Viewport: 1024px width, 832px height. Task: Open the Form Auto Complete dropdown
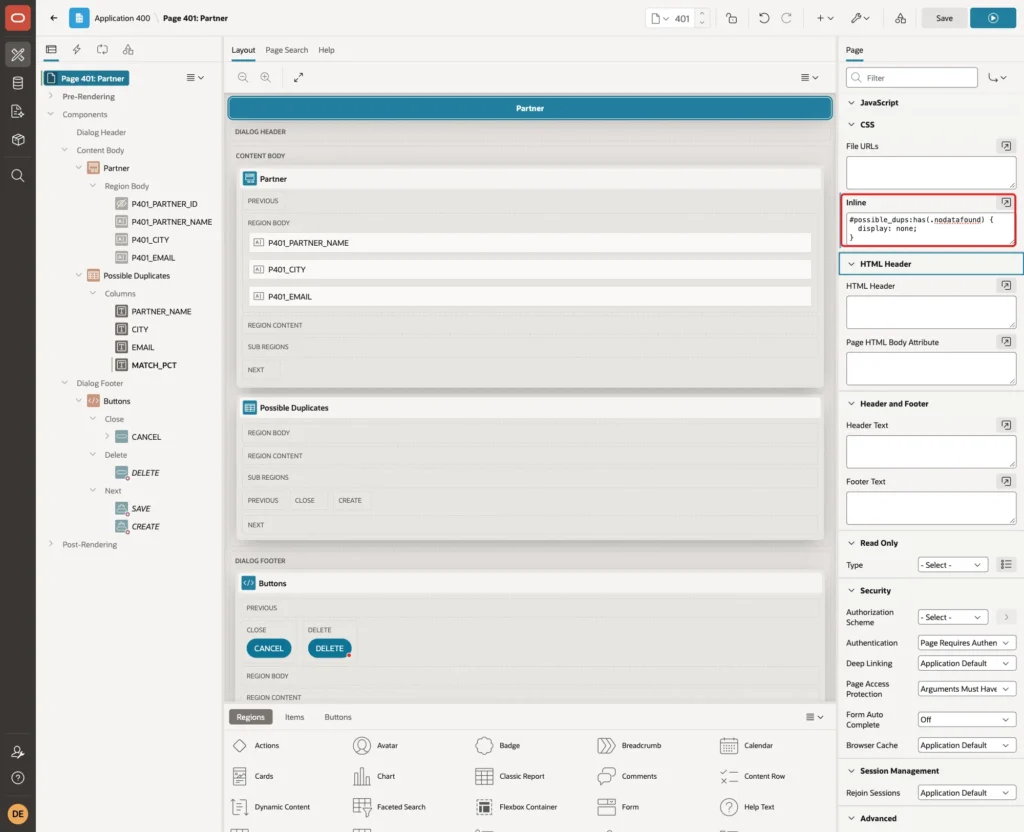(966, 720)
